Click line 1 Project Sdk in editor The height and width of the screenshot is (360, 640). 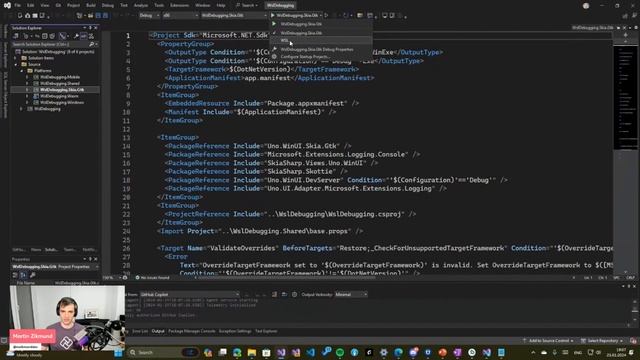209,35
